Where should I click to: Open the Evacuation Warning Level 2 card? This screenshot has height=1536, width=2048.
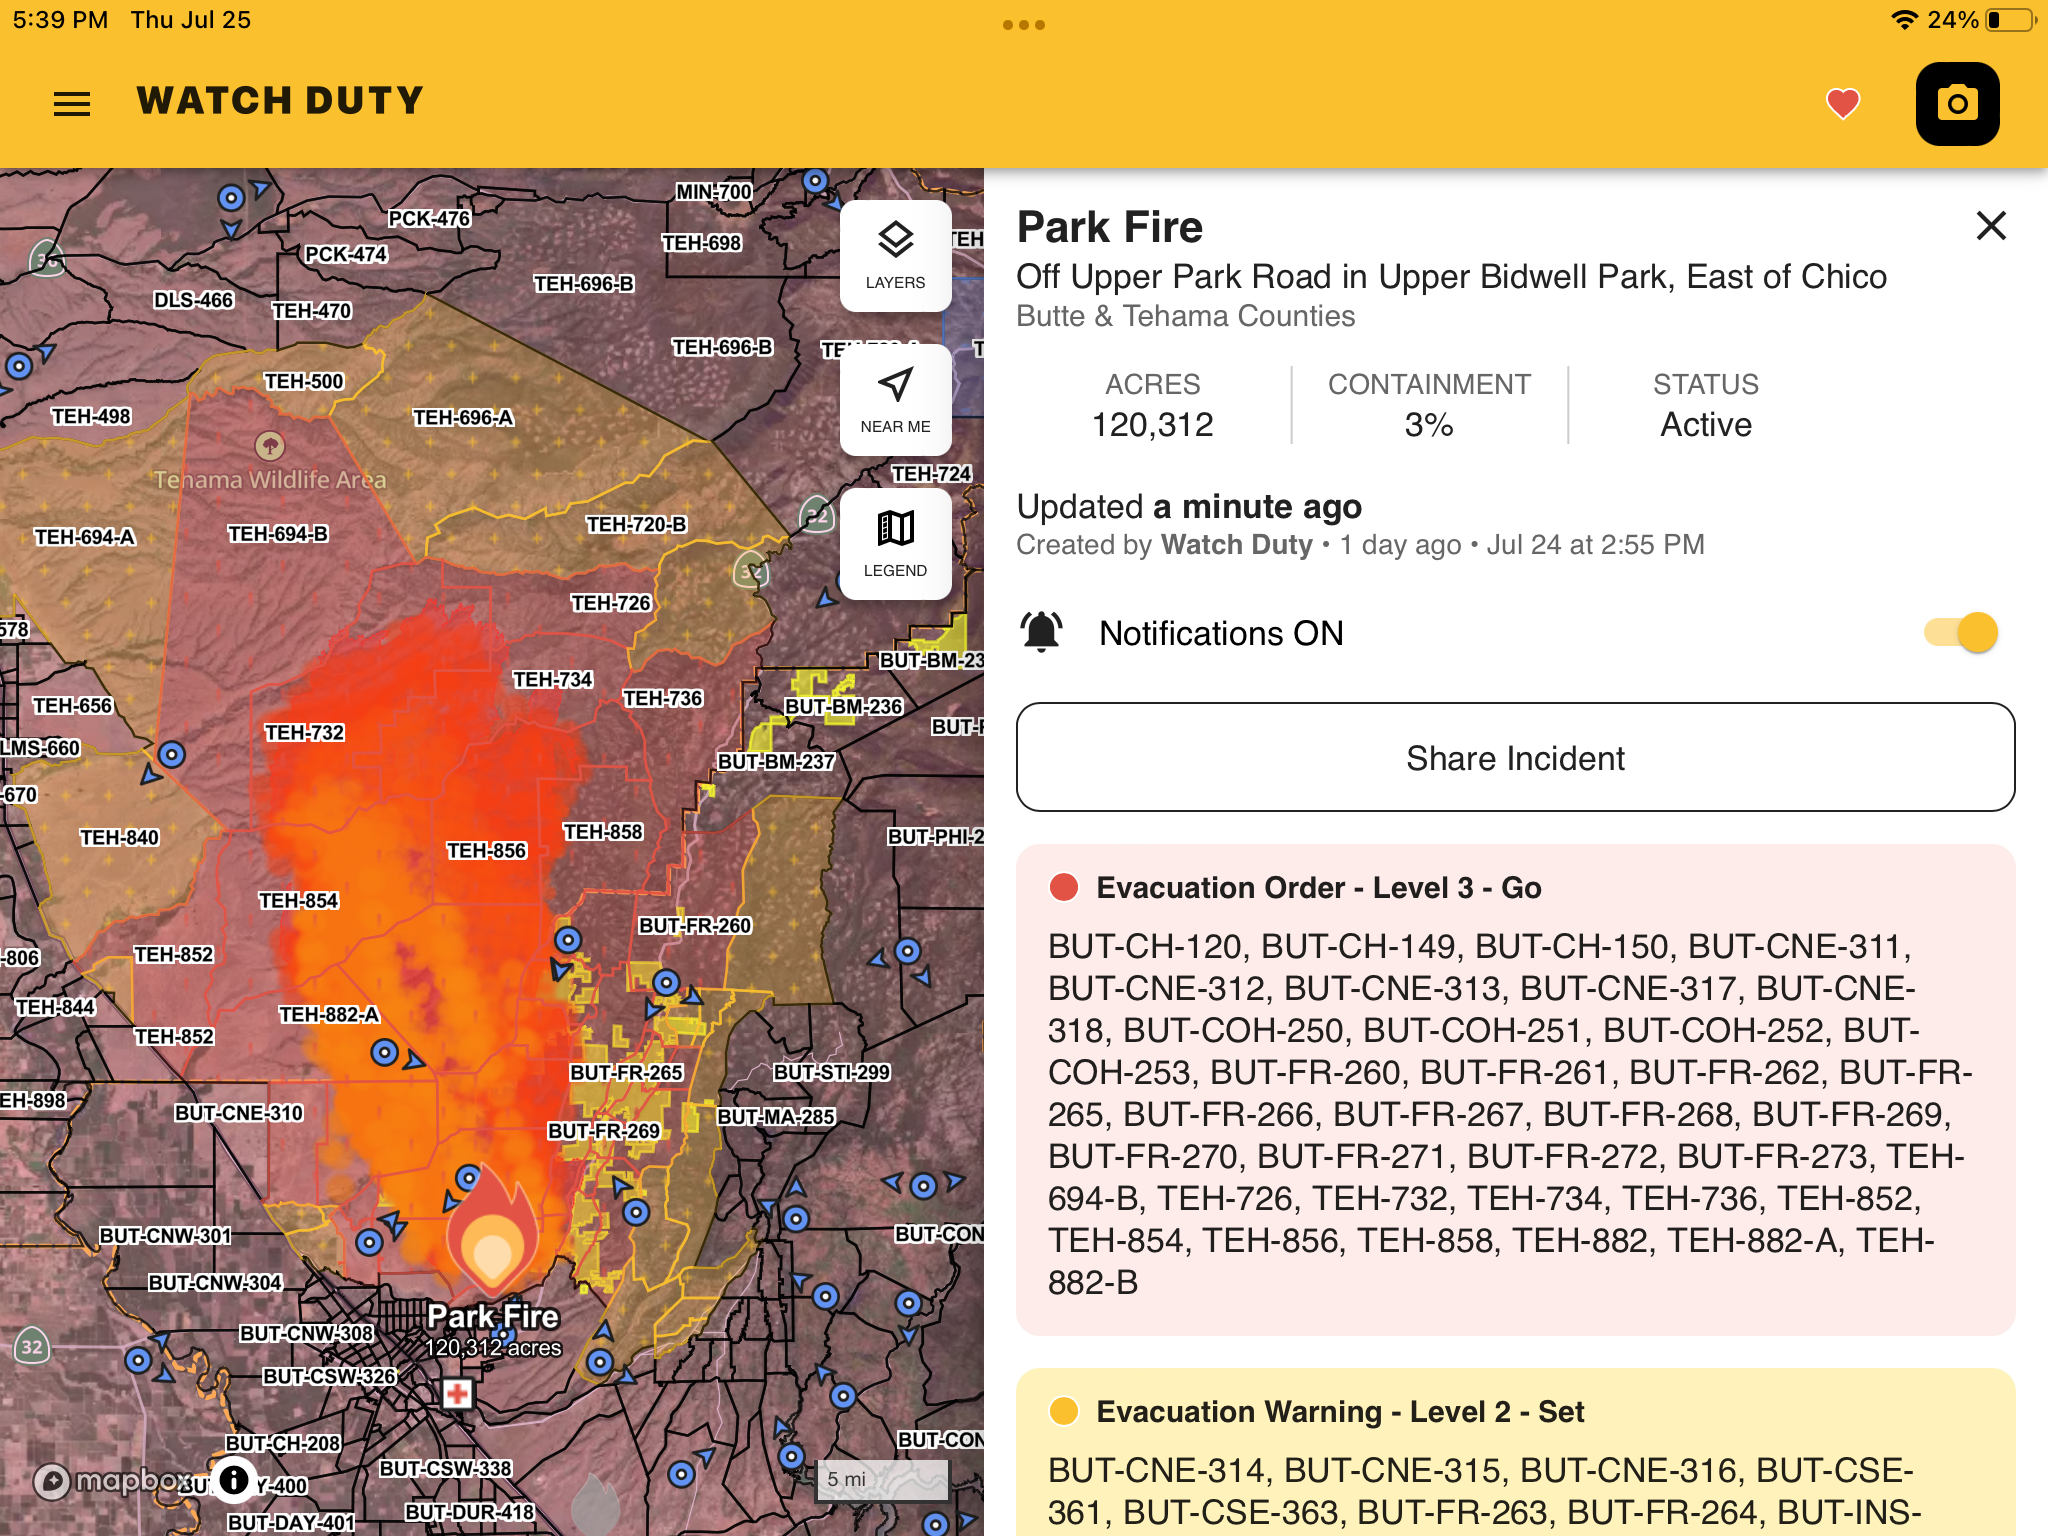(1515, 1452)
